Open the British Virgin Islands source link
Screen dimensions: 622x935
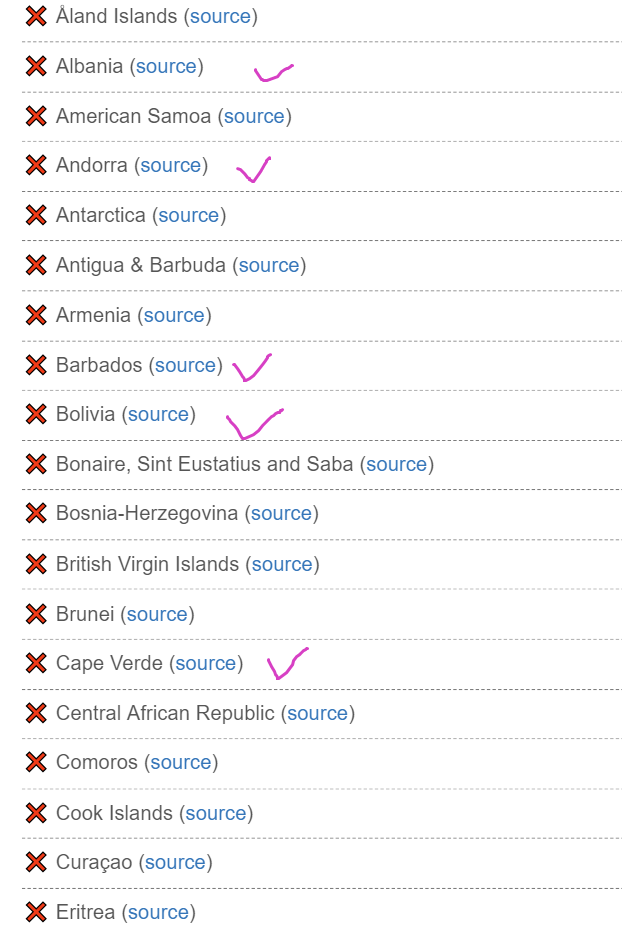(282, 564)
